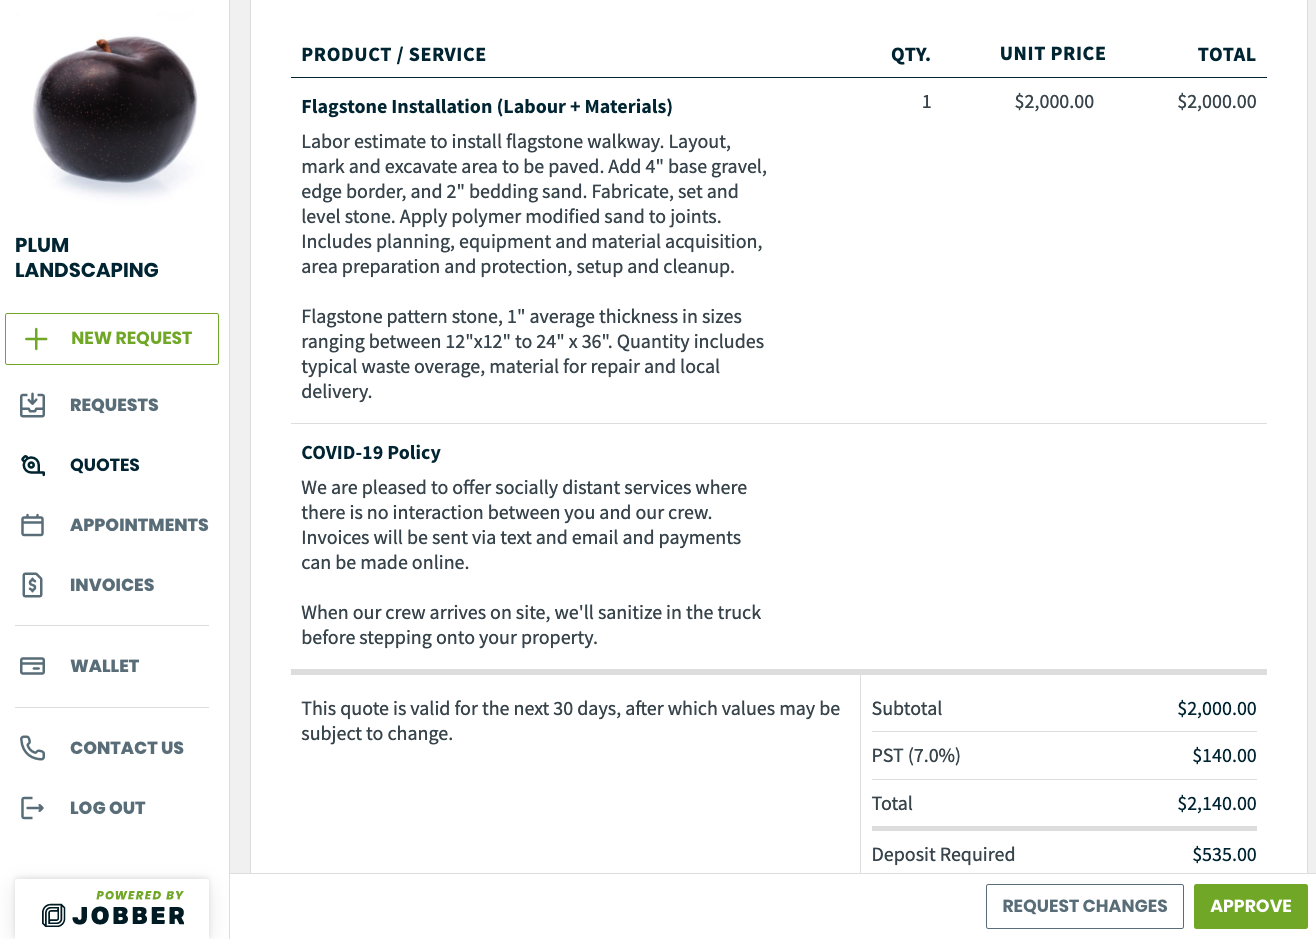Image resolution: width=1316 pixels, height=939 pixels.
Task: Click the Appointments calendar icon
Action: (33, 525)
